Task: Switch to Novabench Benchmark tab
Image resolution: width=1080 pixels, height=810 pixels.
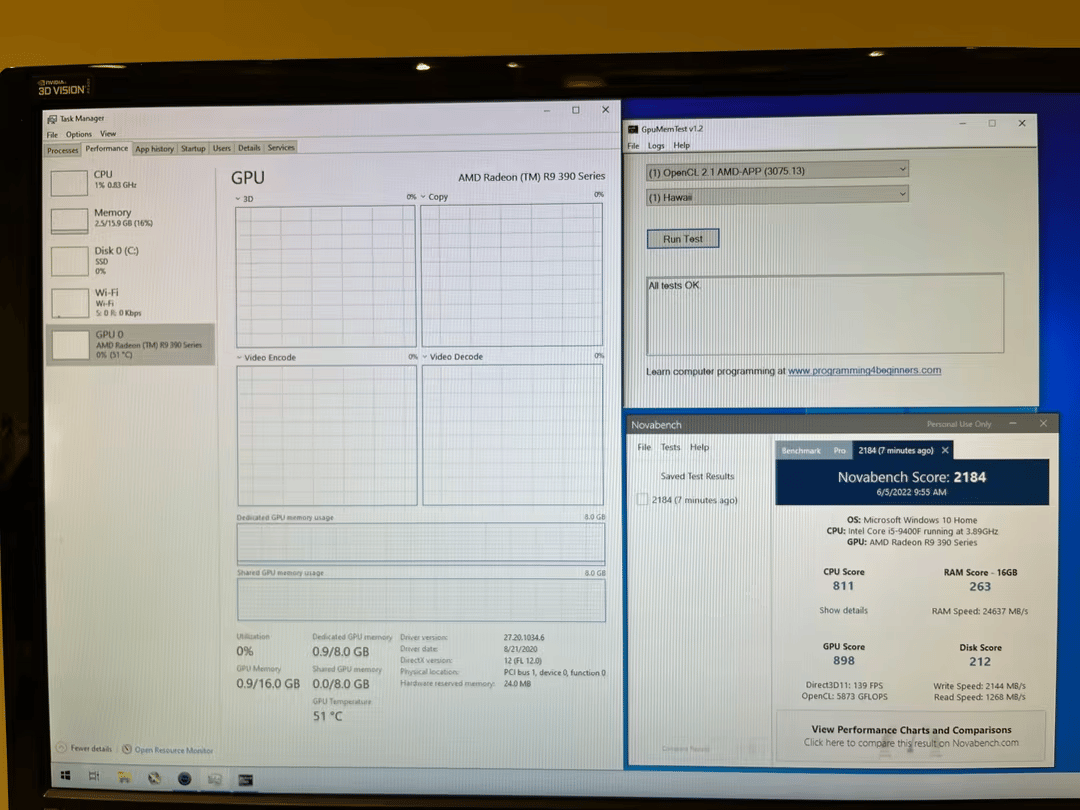Action: (x=800, y=450)
